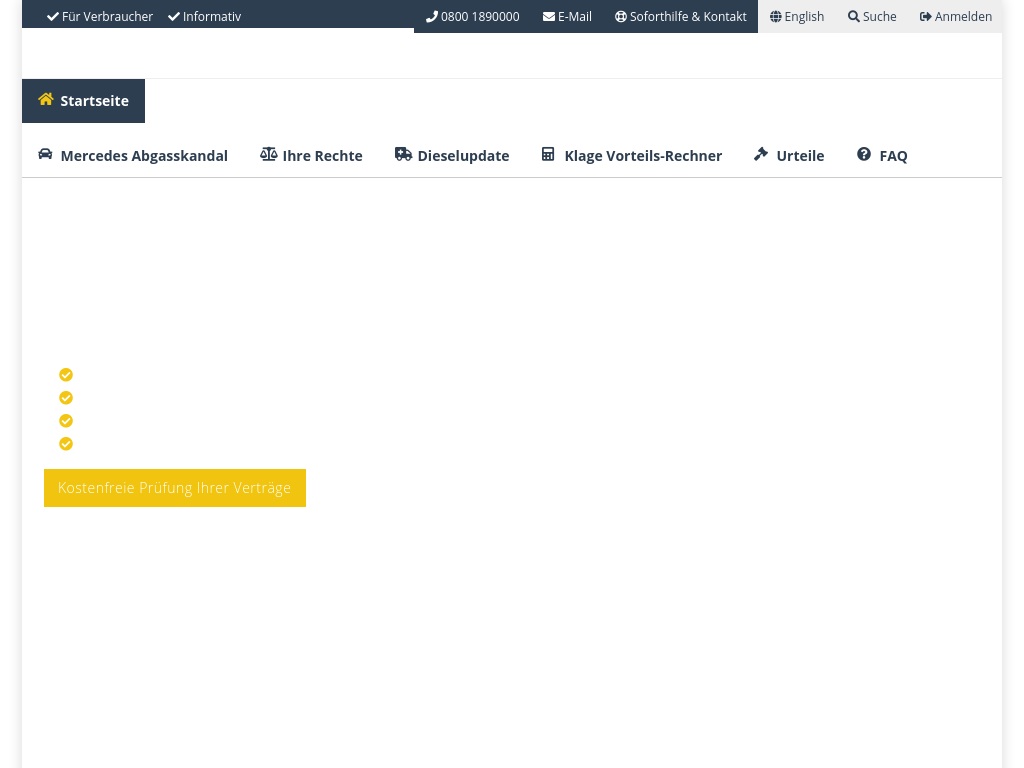1024x768 pixels.
Task: Click the home icon beside Startseite
Action: coord(46,99)
